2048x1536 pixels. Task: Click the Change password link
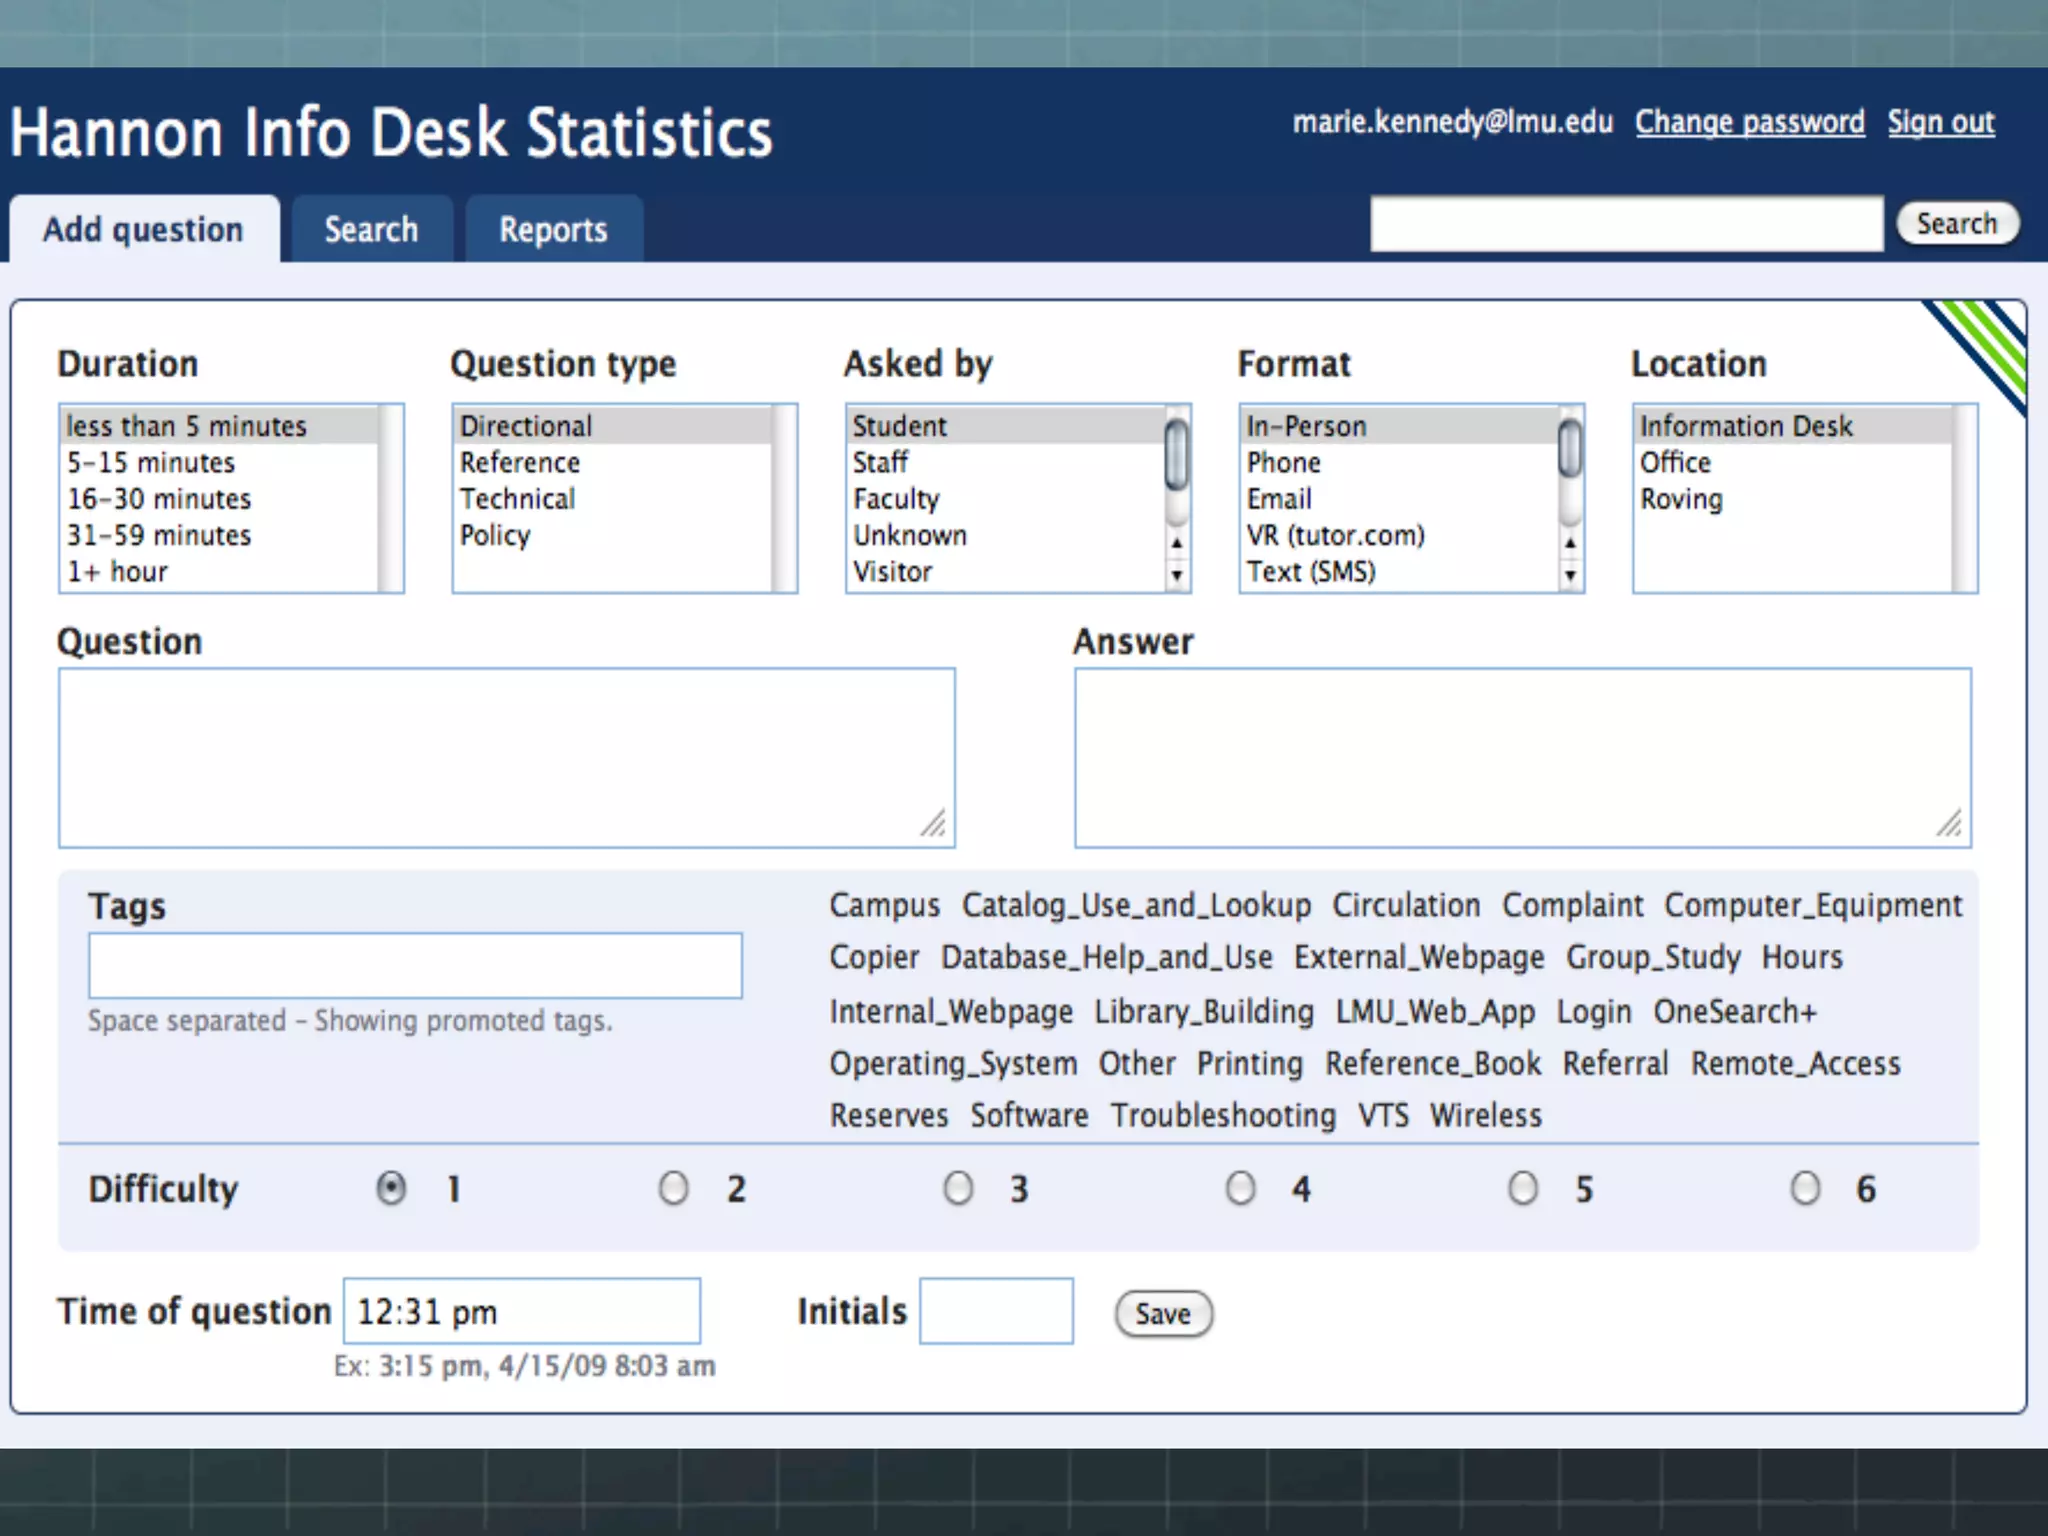coord(1749,122)
